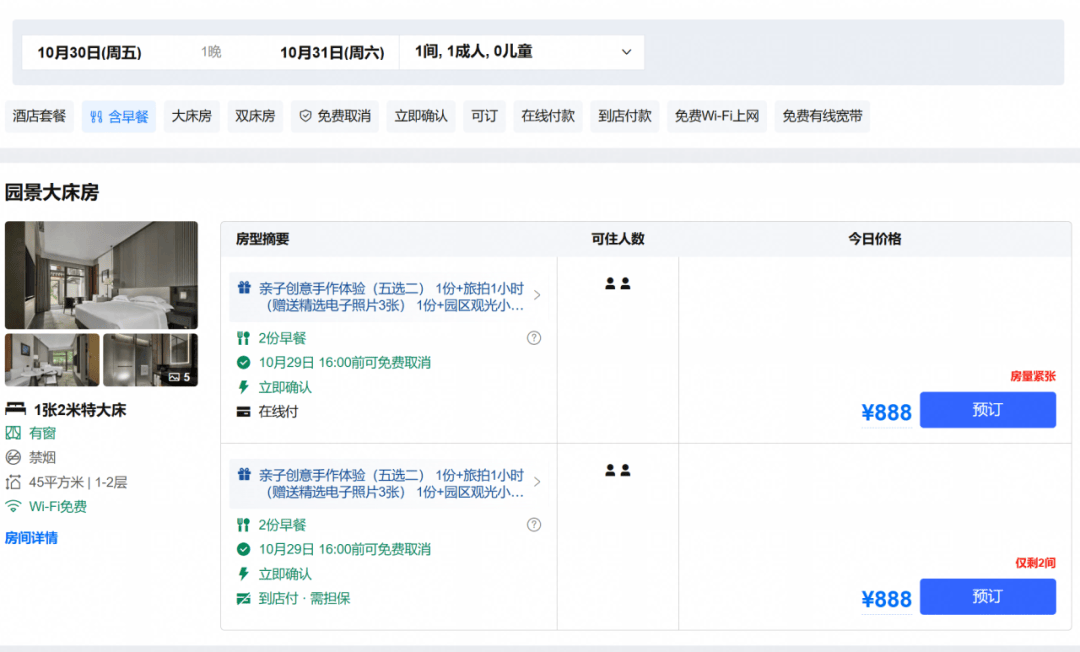Select the 到店付款 filter
1080x652 pixels.
pos(625,116)
